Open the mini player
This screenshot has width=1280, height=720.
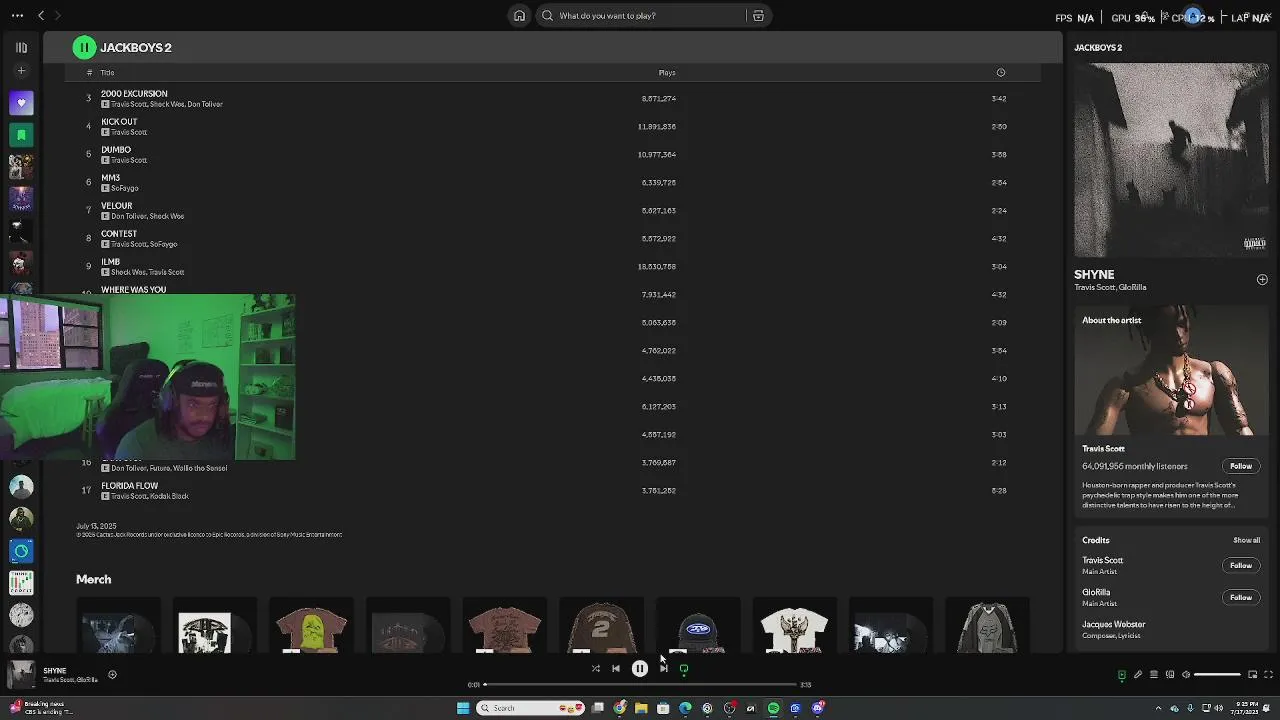coord(1252,675)
